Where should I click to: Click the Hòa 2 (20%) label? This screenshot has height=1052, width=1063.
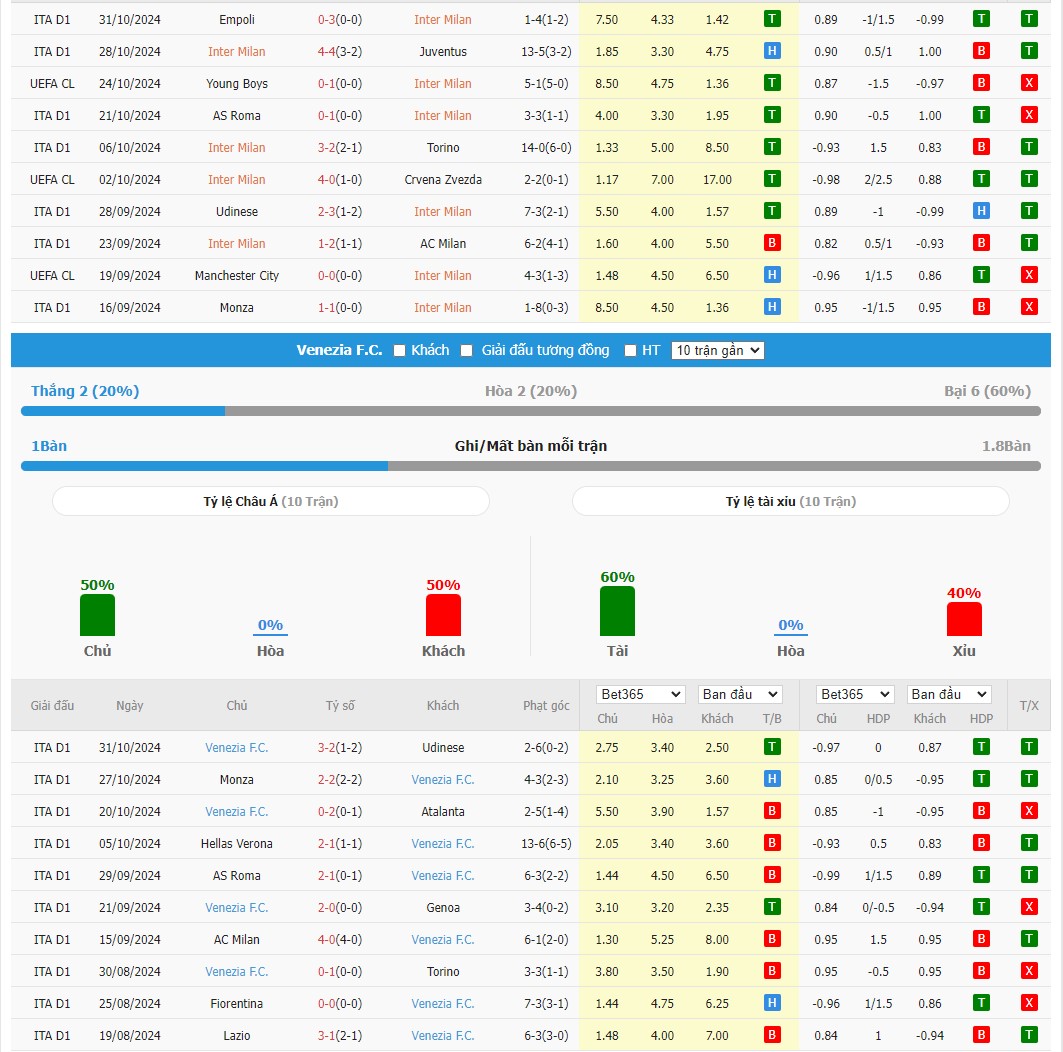[531, 391]
